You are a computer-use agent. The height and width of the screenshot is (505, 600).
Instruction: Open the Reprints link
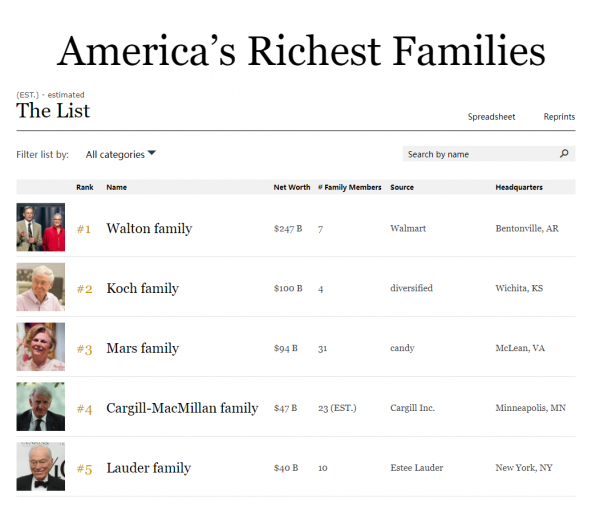point(559,117)
